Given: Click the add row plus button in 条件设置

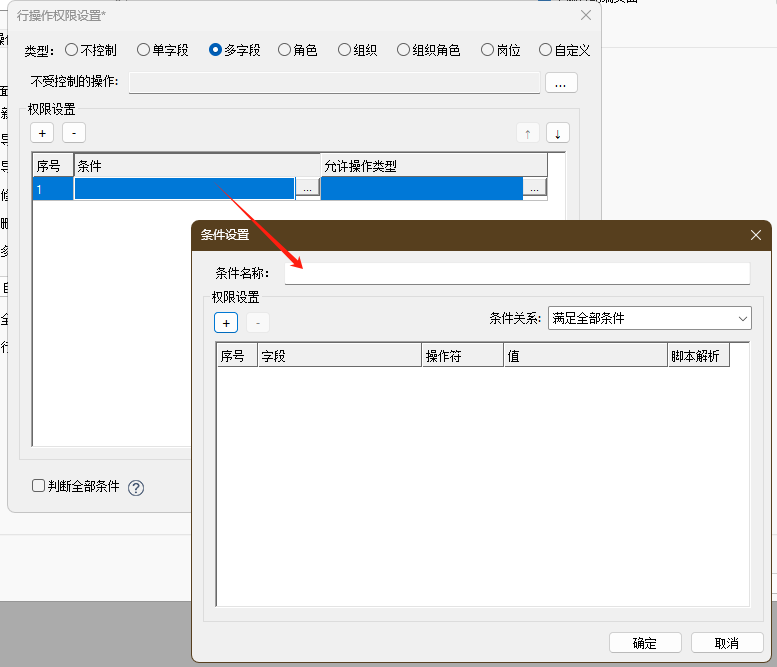Looking at the screenshot, I should pos(226,322).
